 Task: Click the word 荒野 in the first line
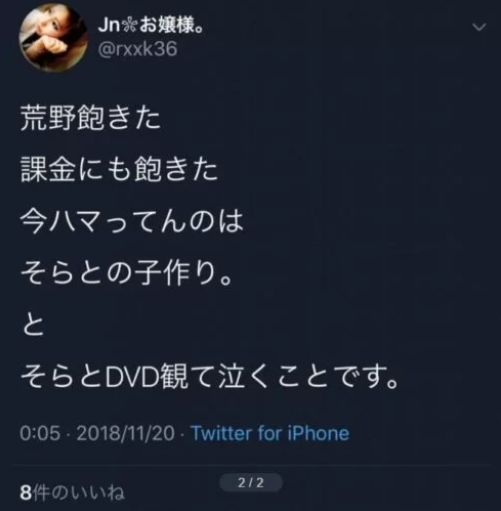coord(48,118)
